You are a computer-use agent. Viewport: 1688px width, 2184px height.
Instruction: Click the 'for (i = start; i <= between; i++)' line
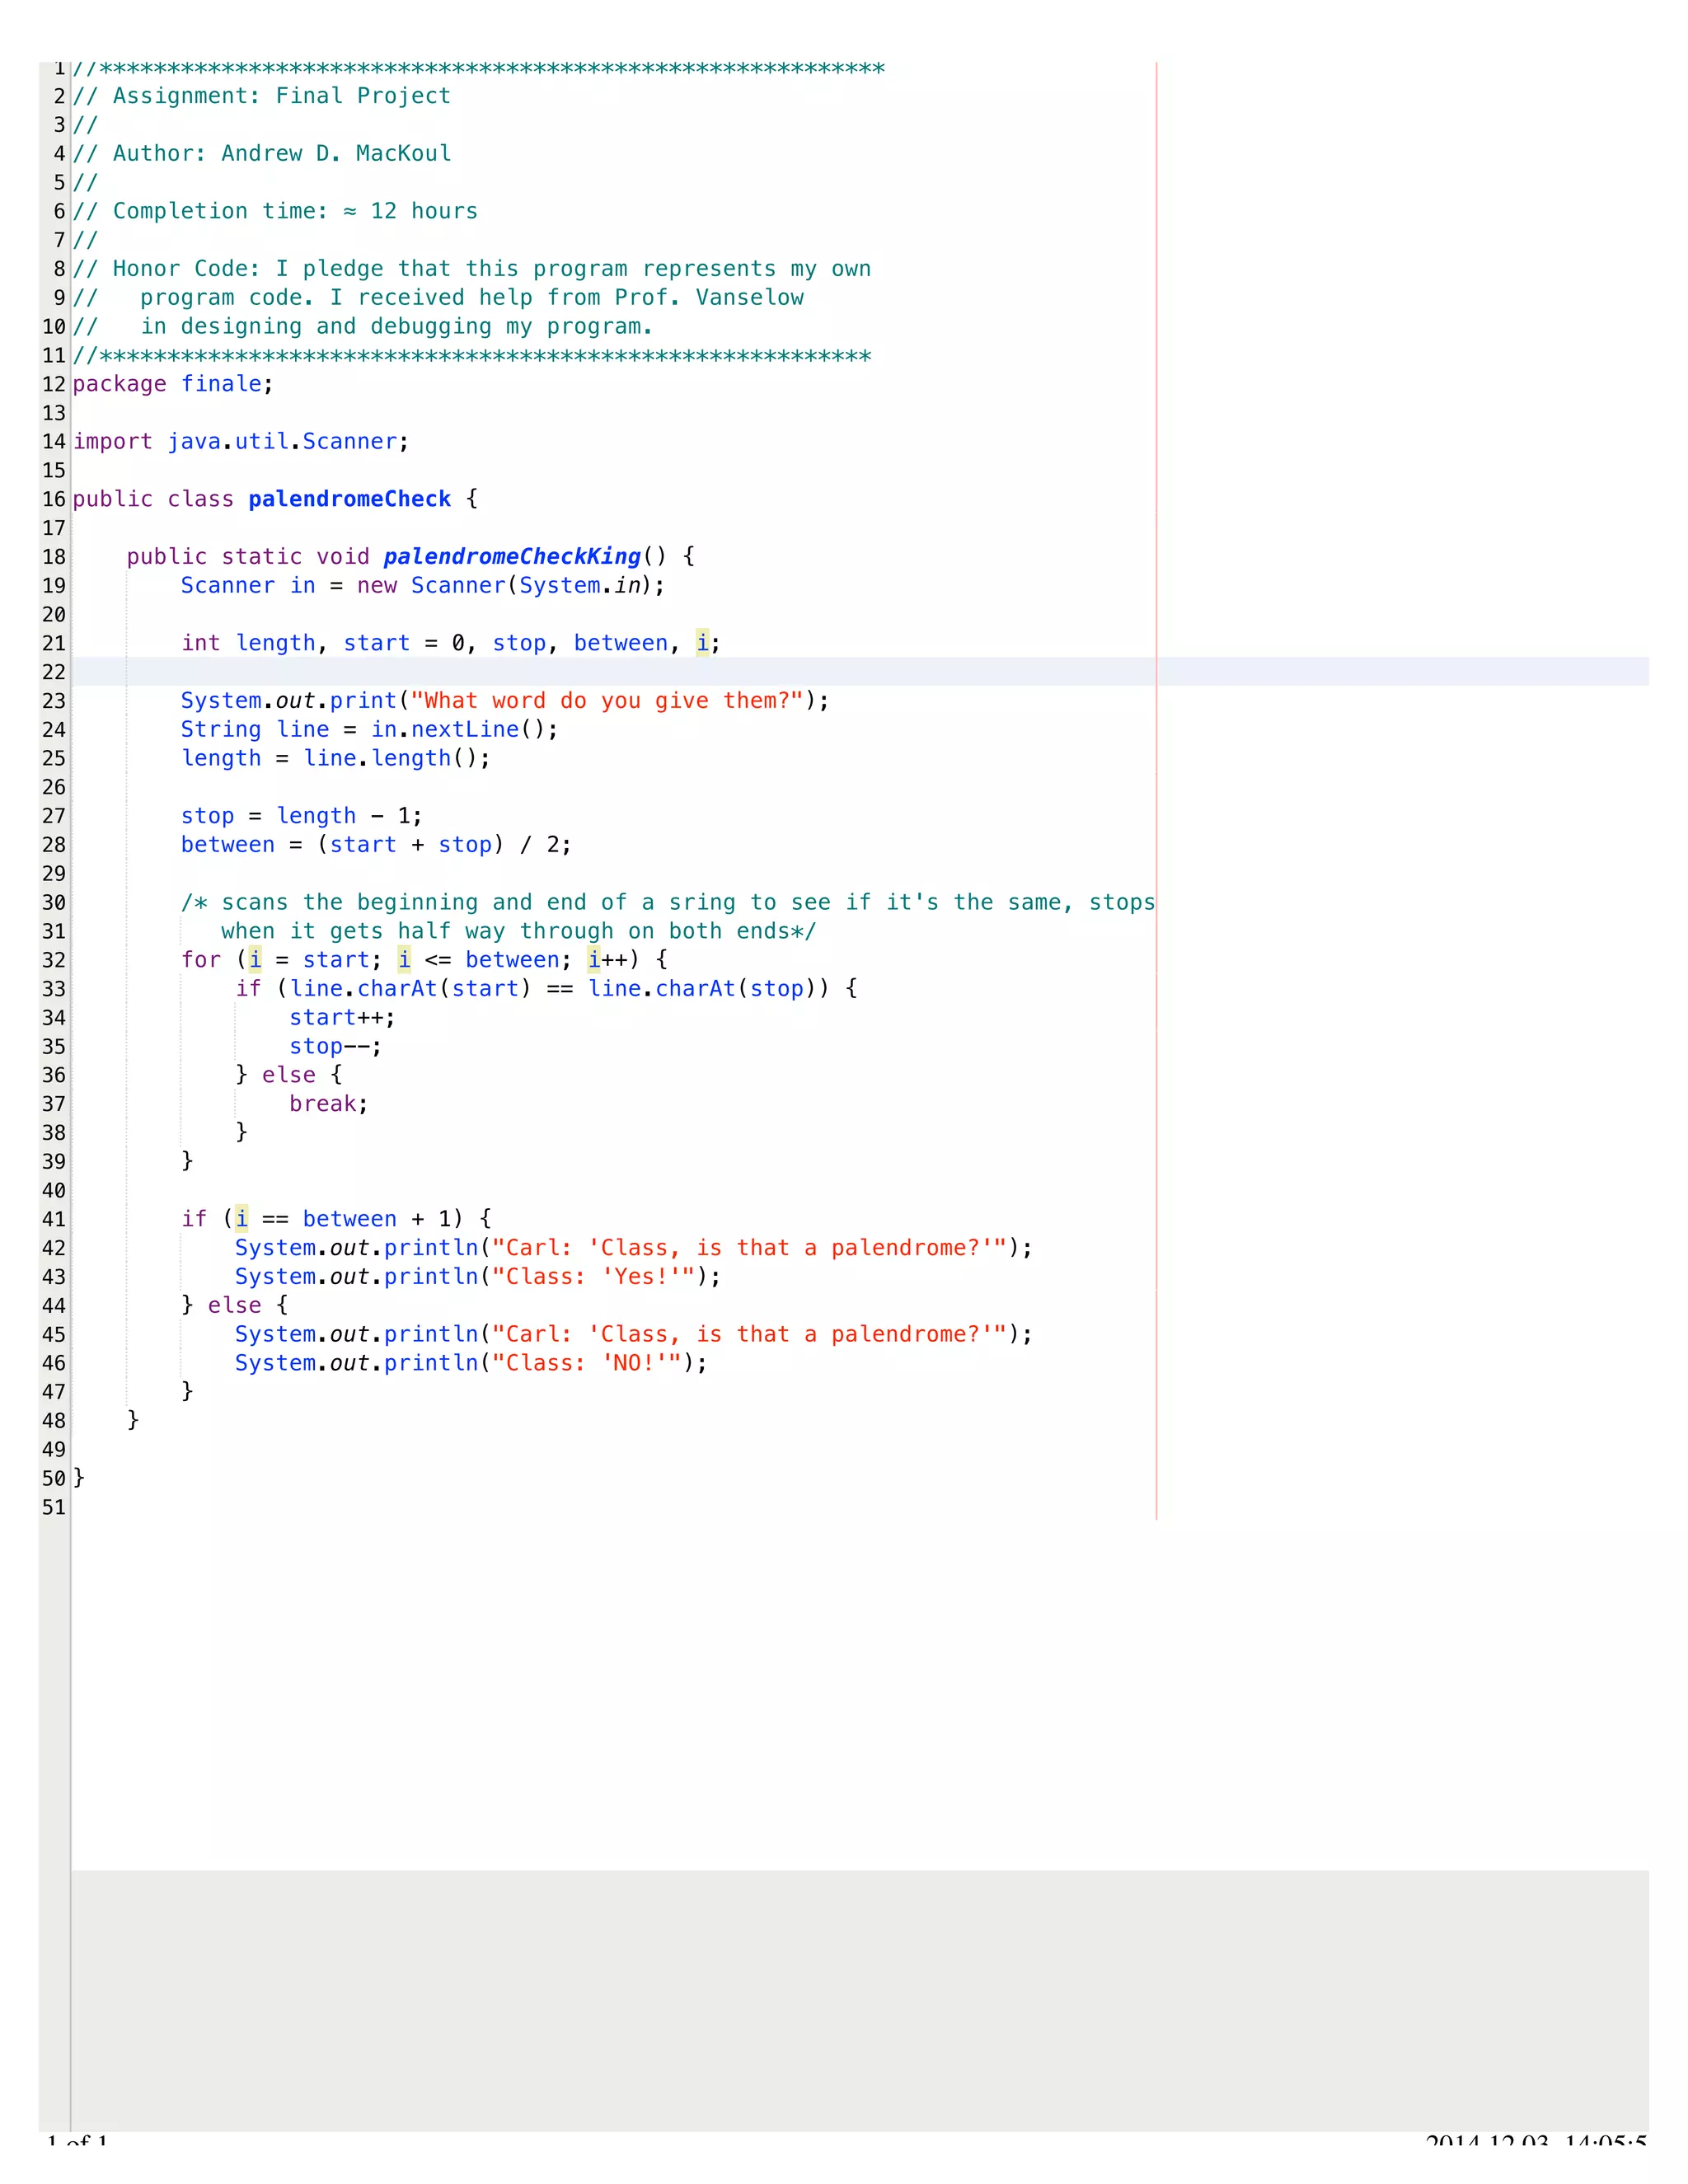coord(424,960)
